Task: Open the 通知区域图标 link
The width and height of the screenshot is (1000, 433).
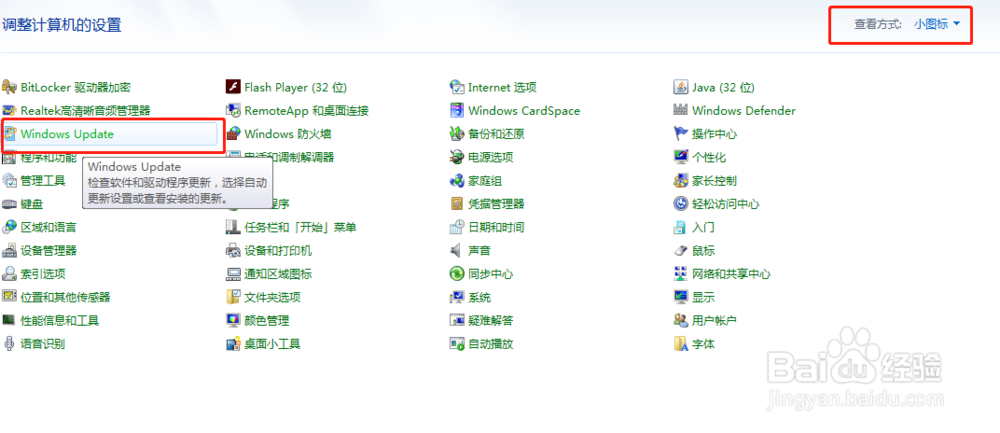Action: click(x=278, y=274)
